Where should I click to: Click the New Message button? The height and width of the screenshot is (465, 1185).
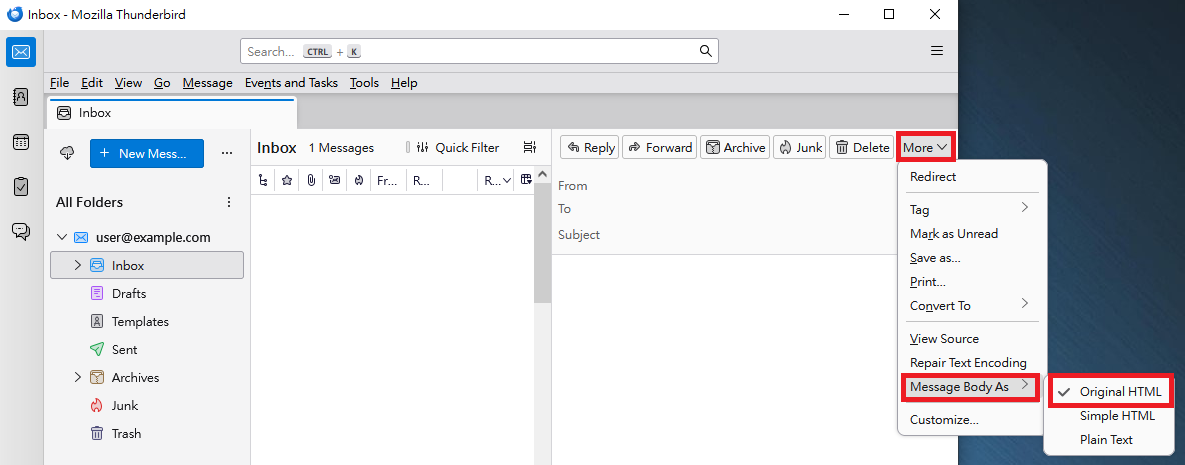coord(147,153)
